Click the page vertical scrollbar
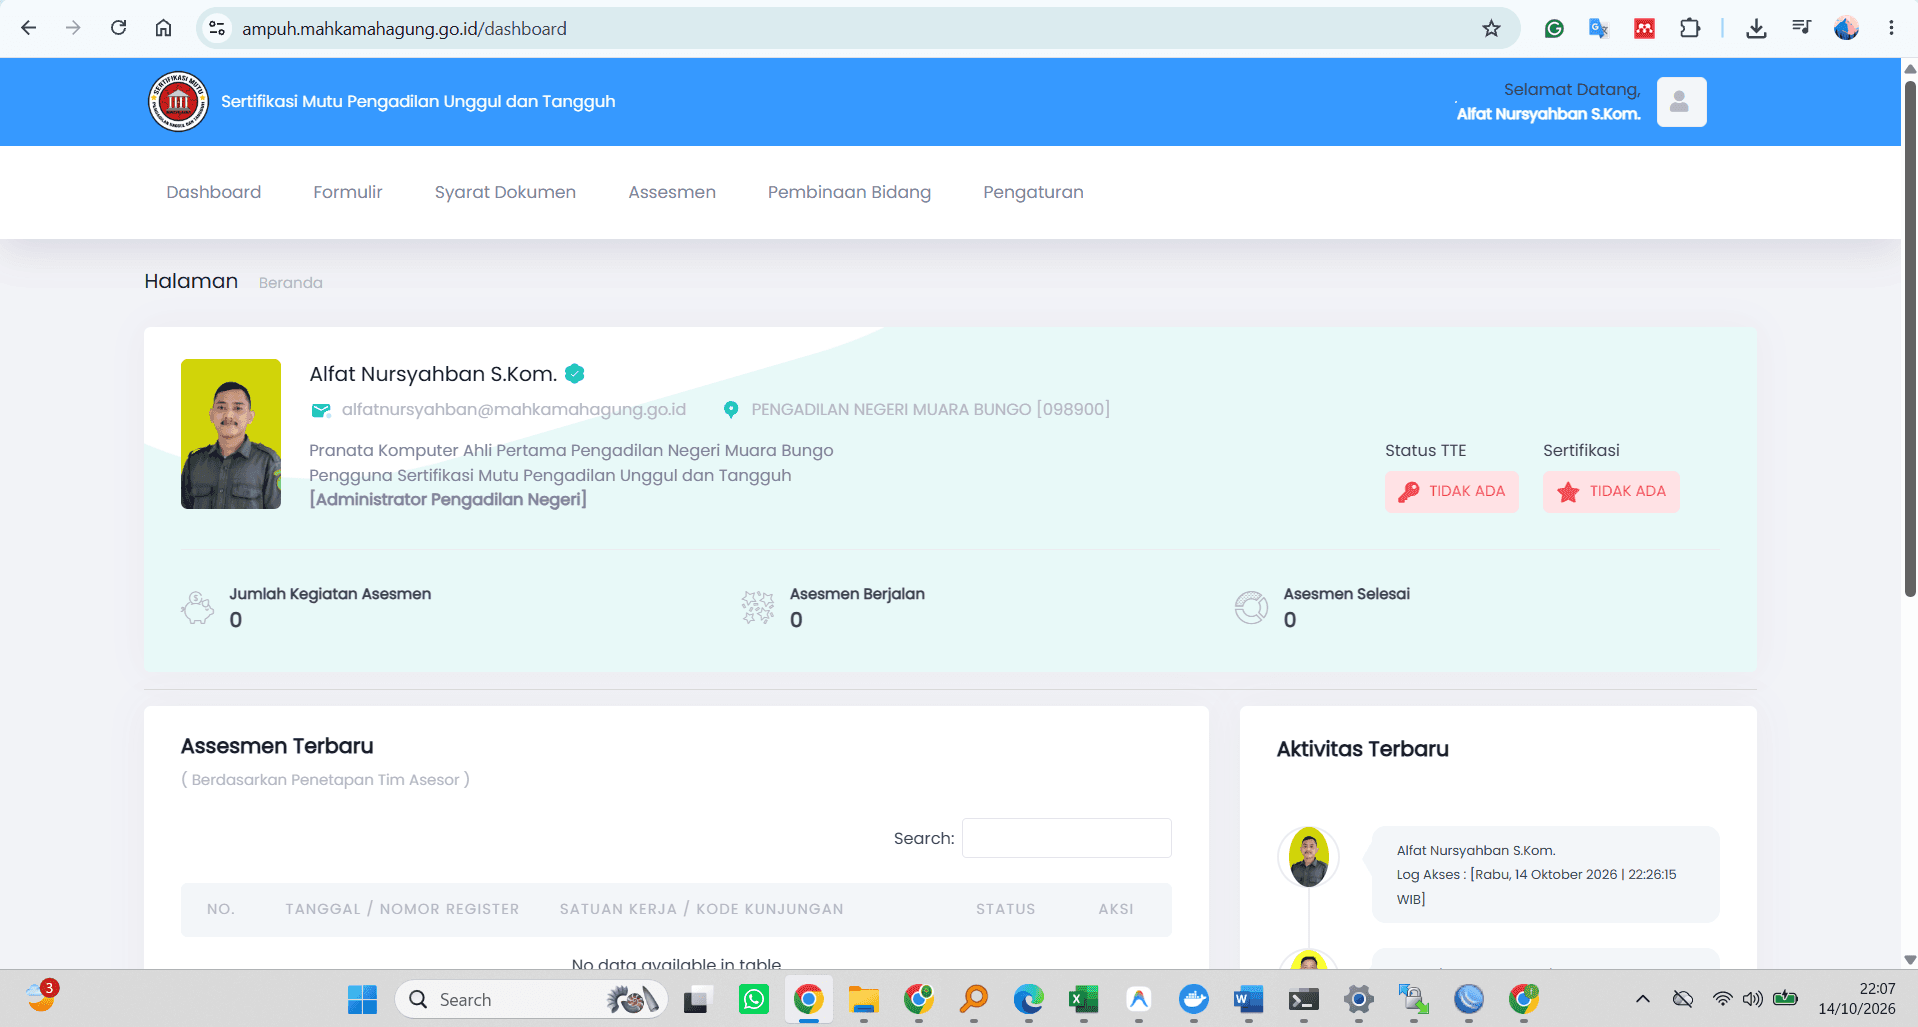This screenshot has height=1027, width=1918. 1910,340
